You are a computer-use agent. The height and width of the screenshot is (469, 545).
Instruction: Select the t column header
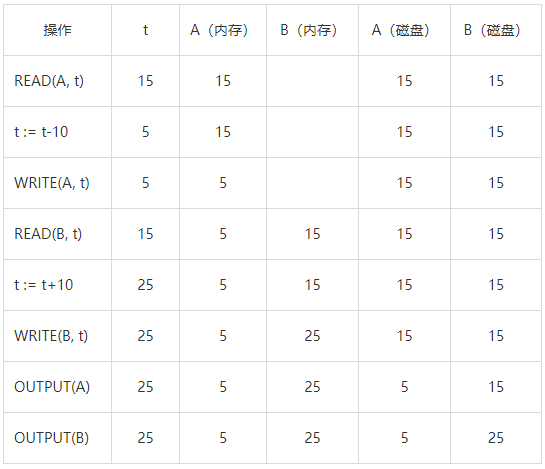coord(145,30)
